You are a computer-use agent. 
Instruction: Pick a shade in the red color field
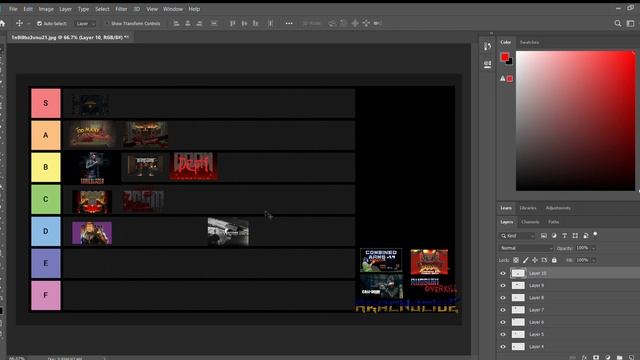[x=576, y=120]
